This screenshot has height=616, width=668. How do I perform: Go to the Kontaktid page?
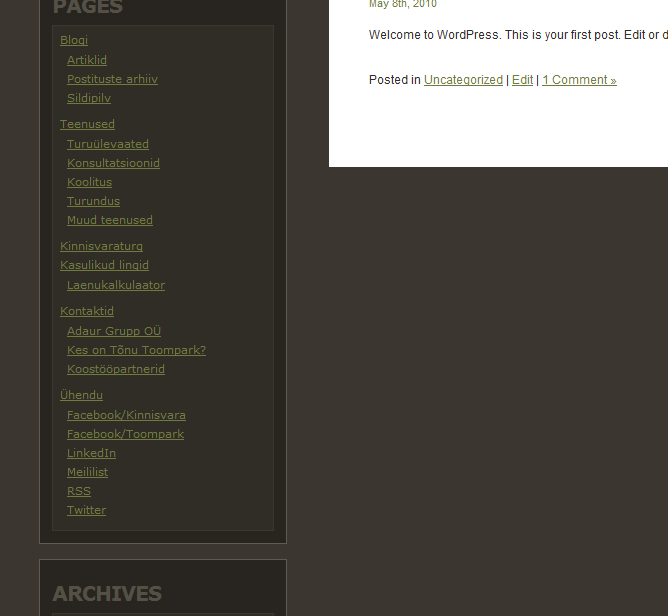coord(87,311)
